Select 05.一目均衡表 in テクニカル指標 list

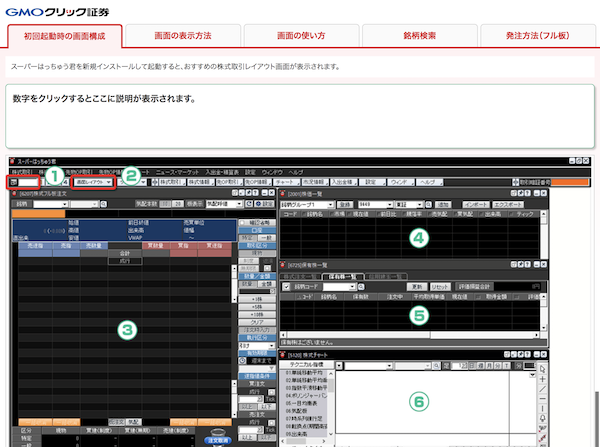click(302, 403)
